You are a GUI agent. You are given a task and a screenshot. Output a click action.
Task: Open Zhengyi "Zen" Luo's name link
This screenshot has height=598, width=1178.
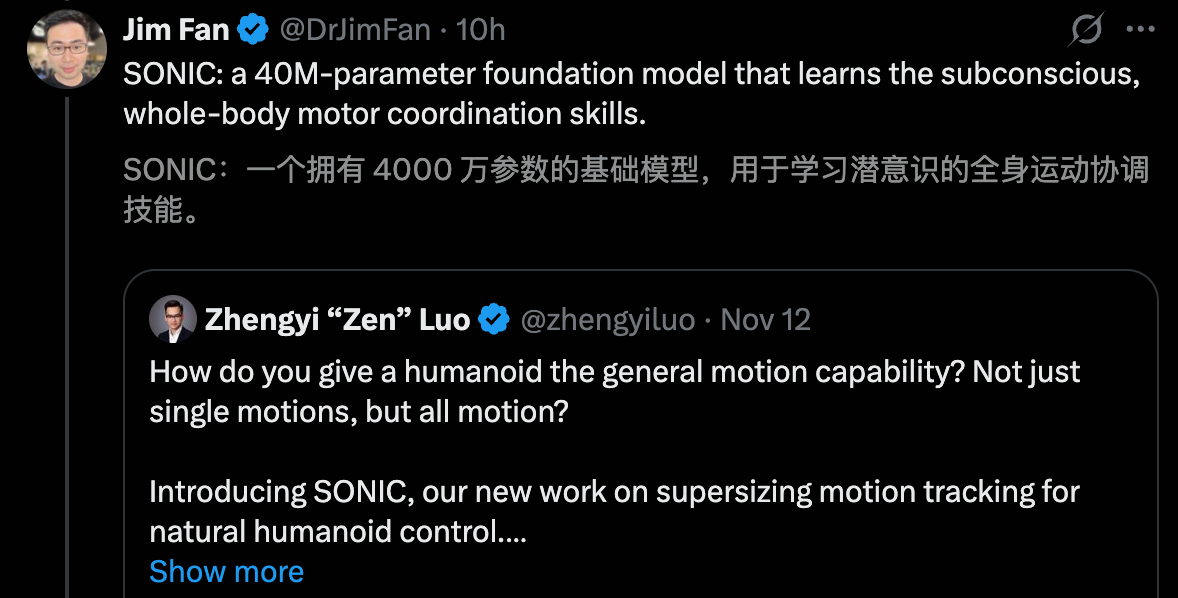(337, 319)
